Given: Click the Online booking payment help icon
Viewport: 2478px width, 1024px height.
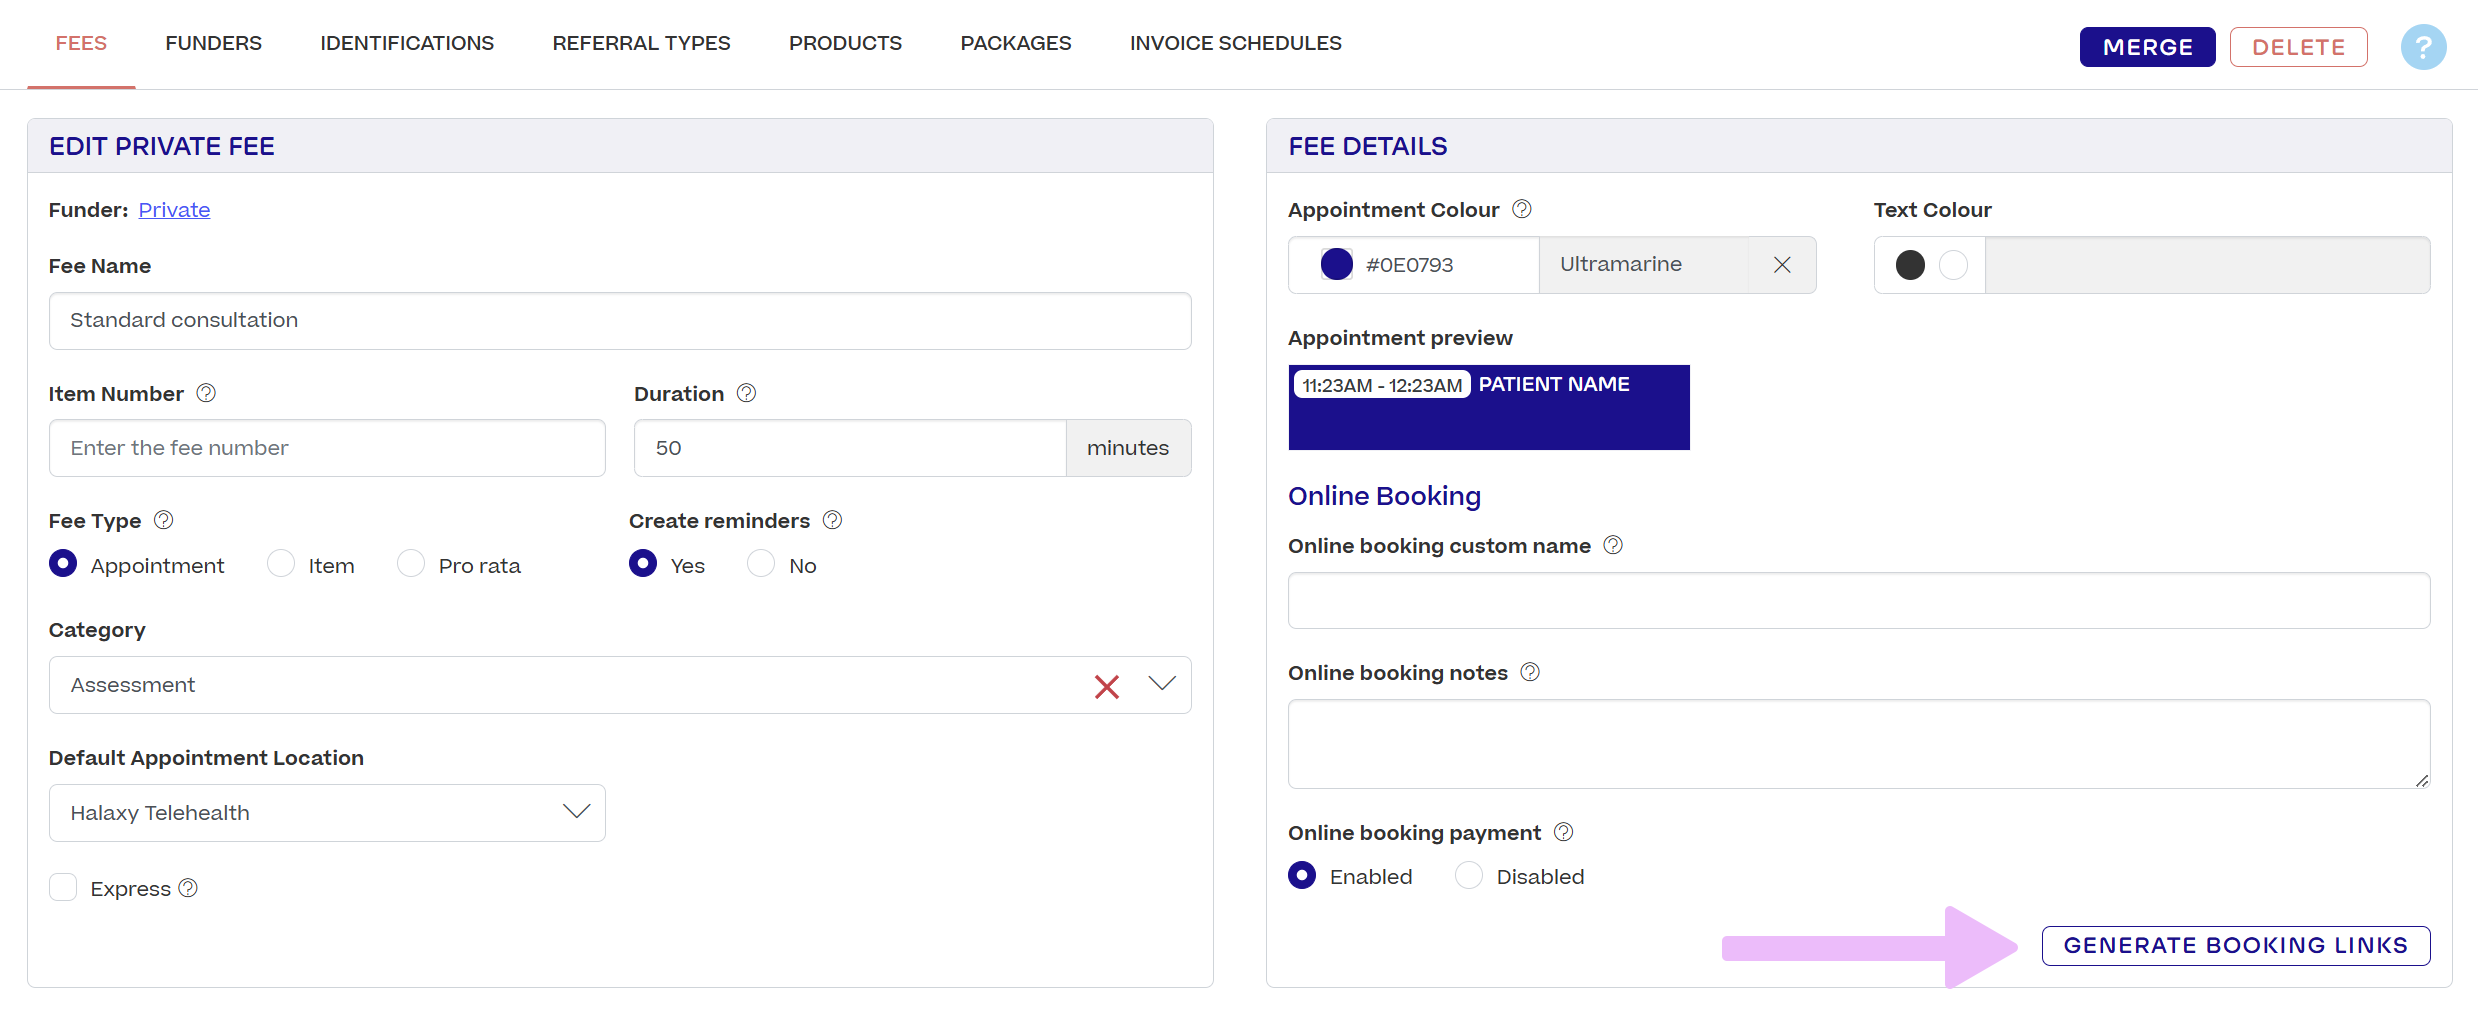Looking at the screenshot, I should coord(1564,832).
